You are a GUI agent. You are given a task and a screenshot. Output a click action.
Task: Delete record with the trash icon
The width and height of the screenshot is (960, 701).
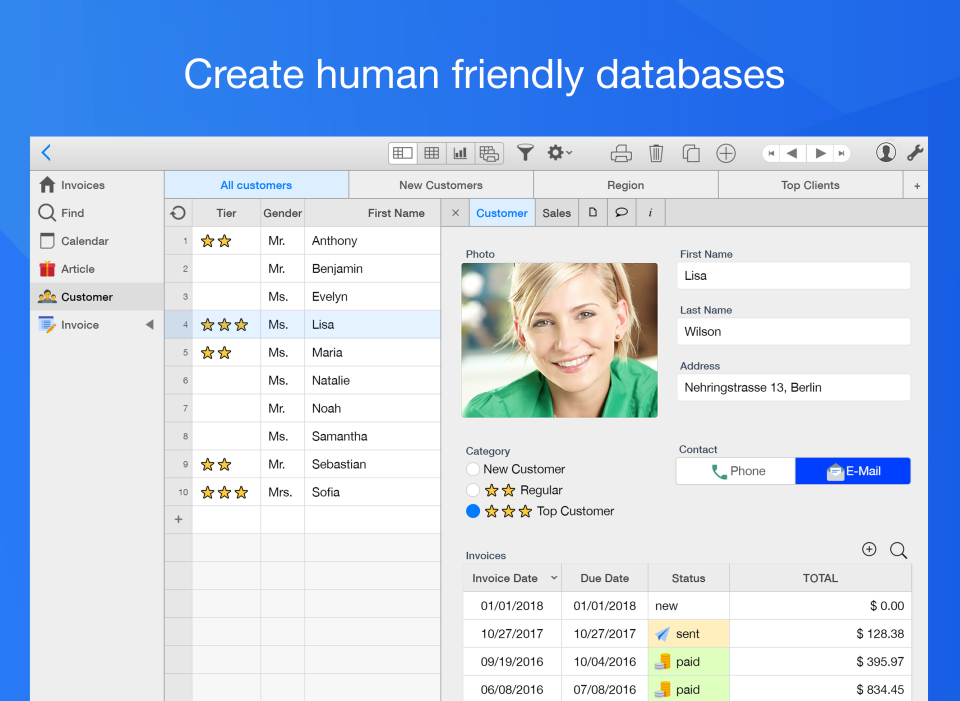tap(656, 153)
